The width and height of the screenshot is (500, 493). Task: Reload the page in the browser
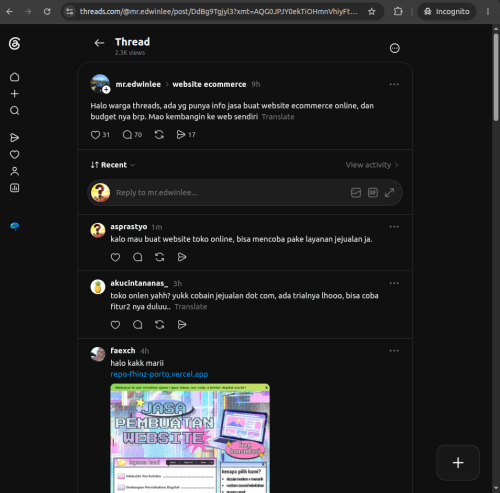click(47, 12)
